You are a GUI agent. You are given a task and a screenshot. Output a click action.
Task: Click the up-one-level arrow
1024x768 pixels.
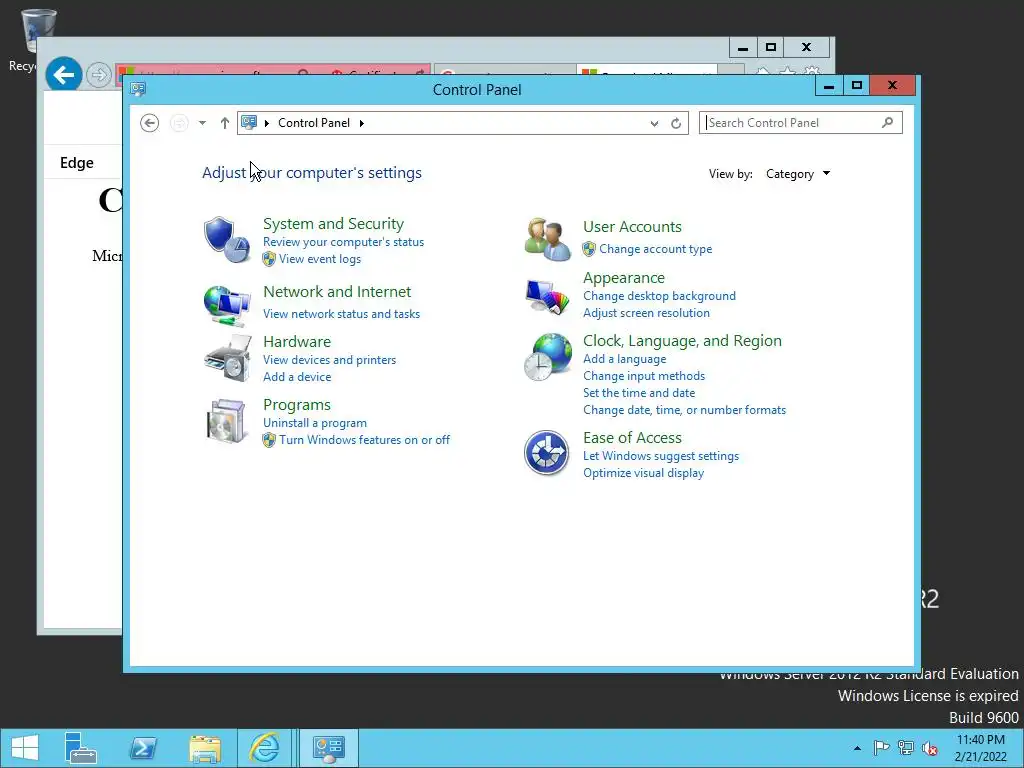[225, 123]
